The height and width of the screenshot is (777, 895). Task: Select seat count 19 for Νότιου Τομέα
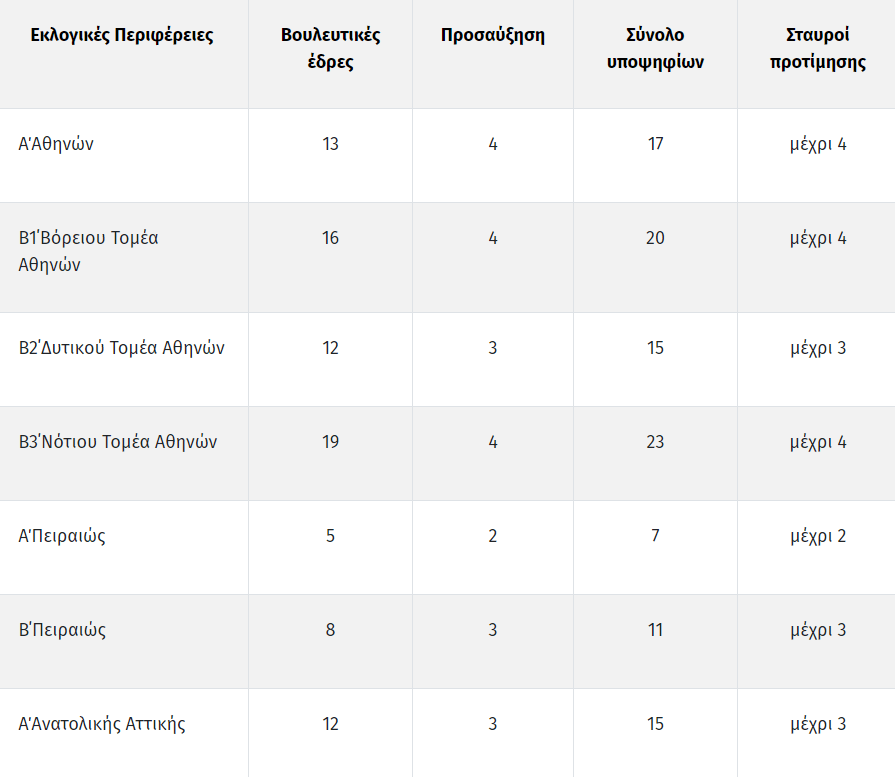coord(330,442)
